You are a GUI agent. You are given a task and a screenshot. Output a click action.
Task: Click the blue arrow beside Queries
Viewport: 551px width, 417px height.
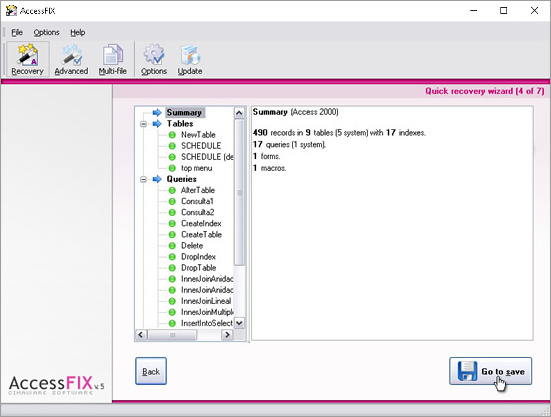(x=157, y=179)
